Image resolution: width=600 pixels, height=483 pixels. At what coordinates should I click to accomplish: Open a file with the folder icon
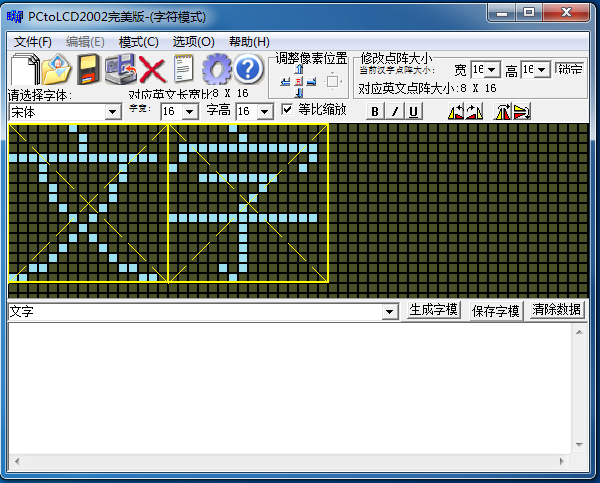pos(56,69)
